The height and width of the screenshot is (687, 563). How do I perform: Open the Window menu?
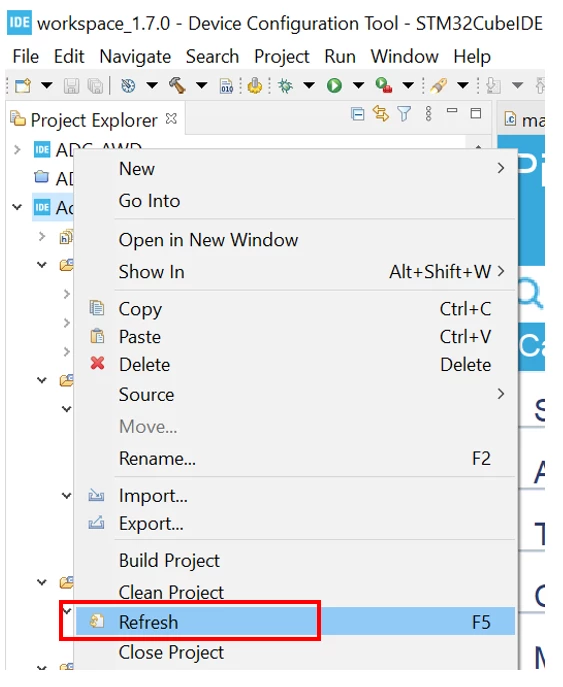pos(404,57)
